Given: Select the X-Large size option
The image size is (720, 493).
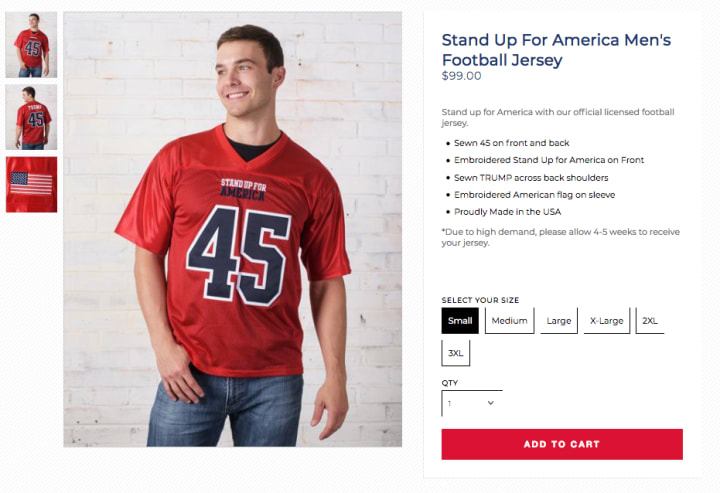Looking at the screenshot, I should pyautogui.click(x=607, y=320).
